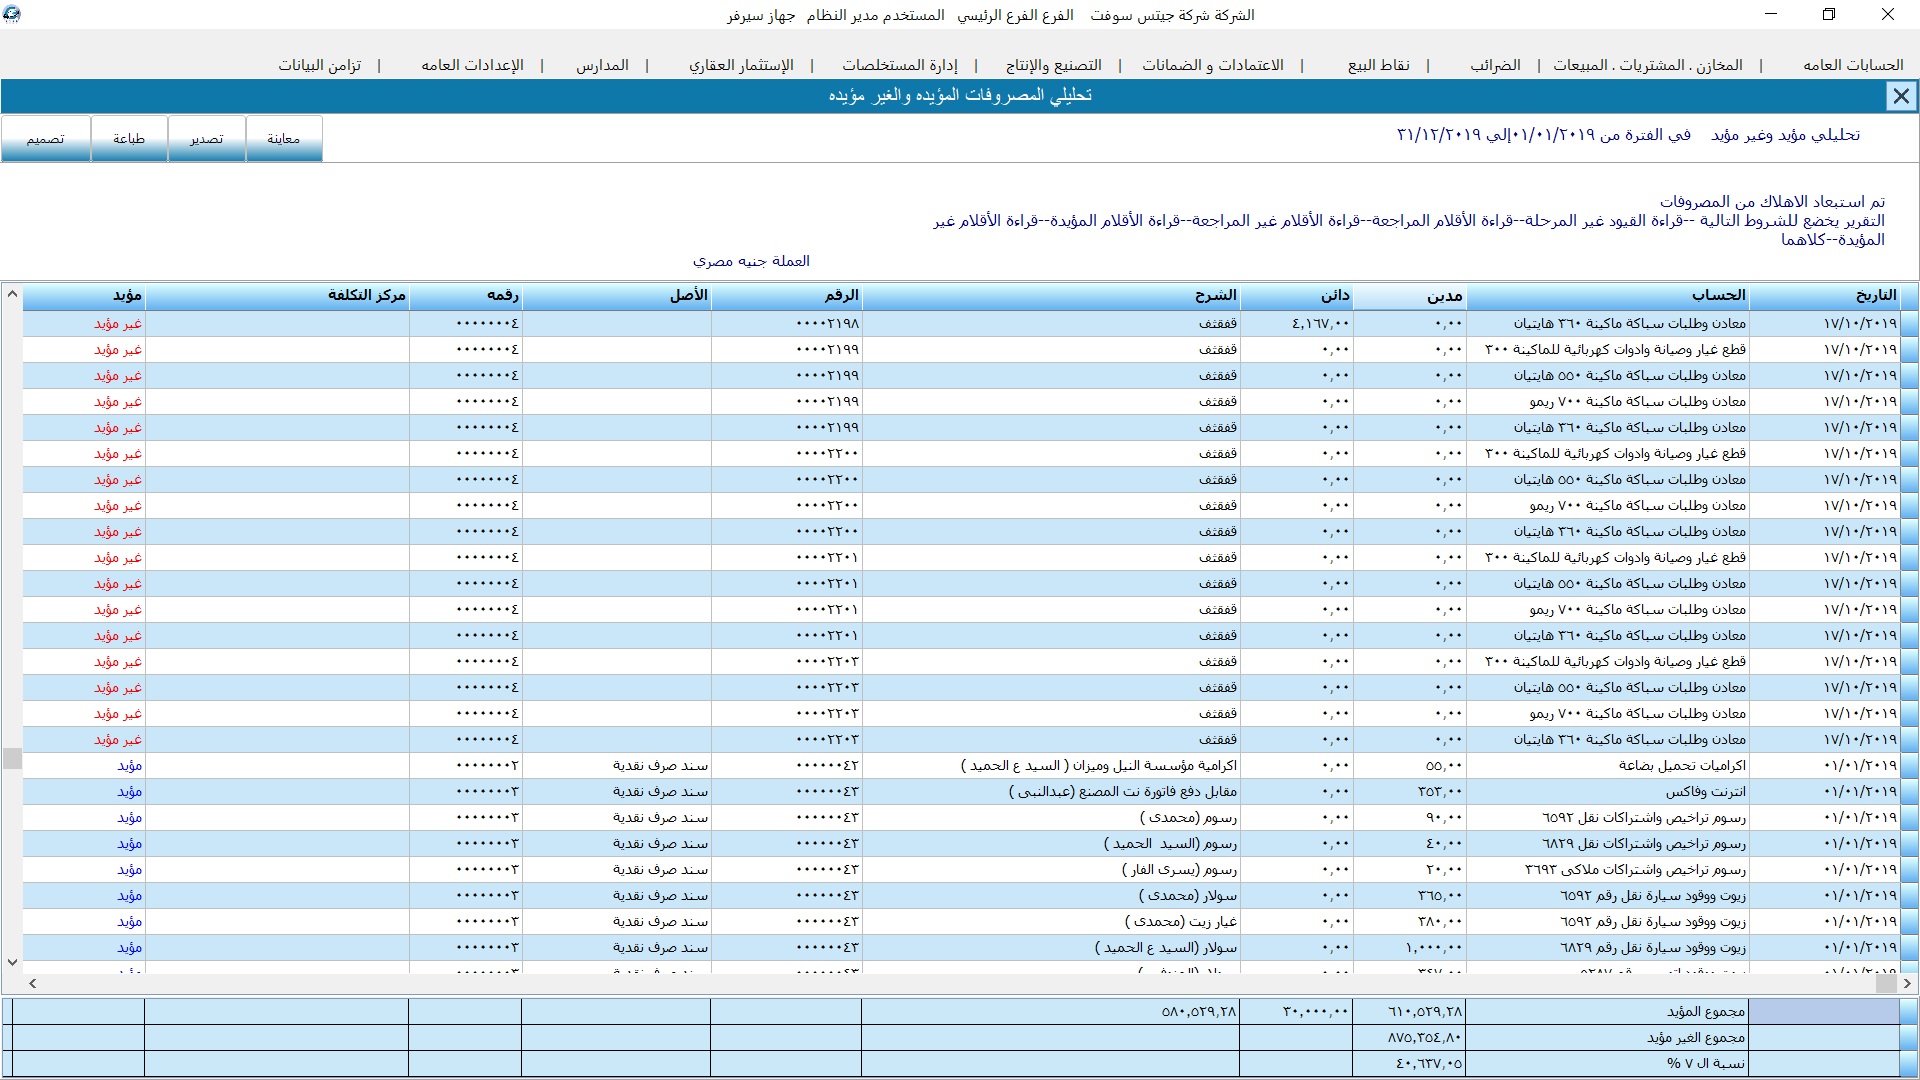The height and width of the screenshot is (1080, 1920).
Task: Open الاعتمادات و الضمانات menu
Action: pos(1213,65)
